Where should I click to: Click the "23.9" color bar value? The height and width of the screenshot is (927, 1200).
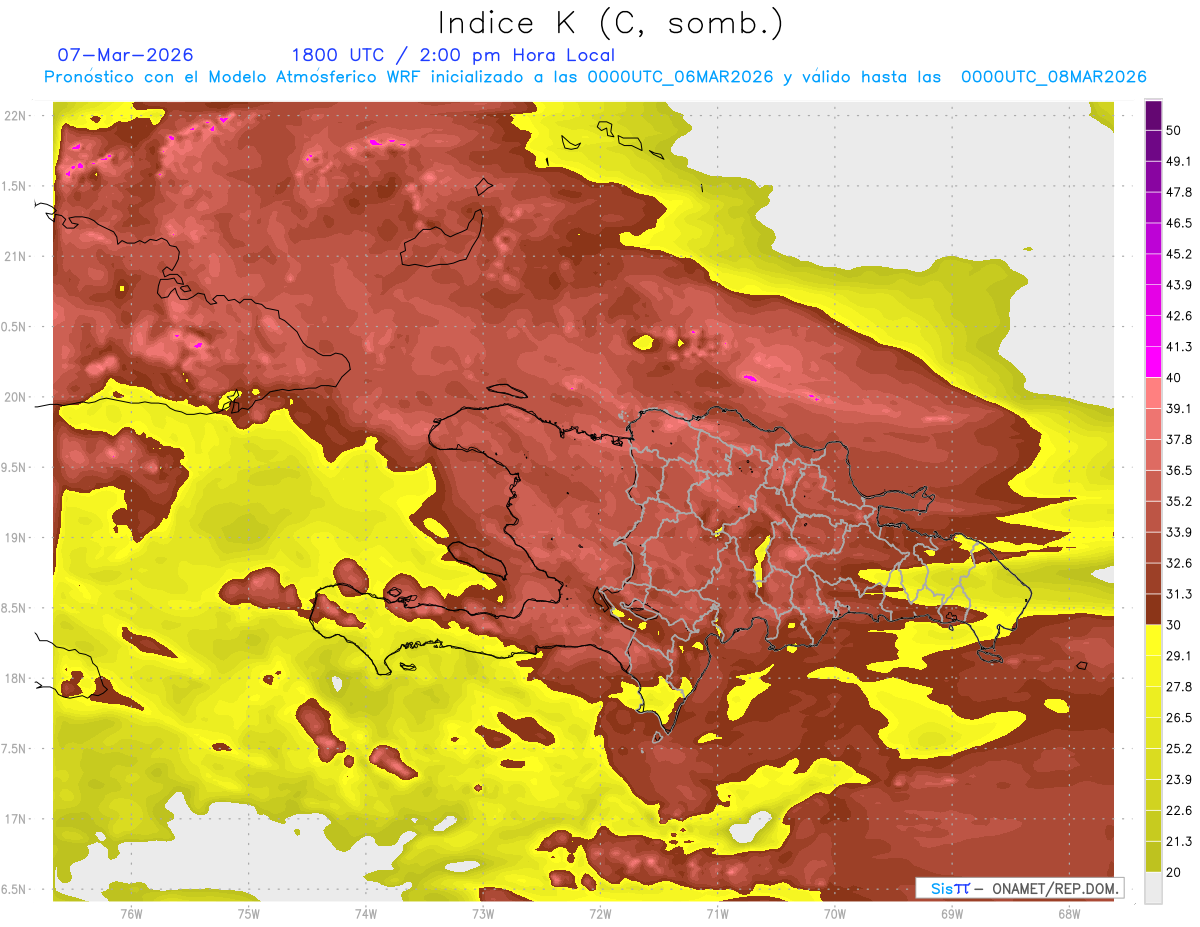click(1178, 780)
